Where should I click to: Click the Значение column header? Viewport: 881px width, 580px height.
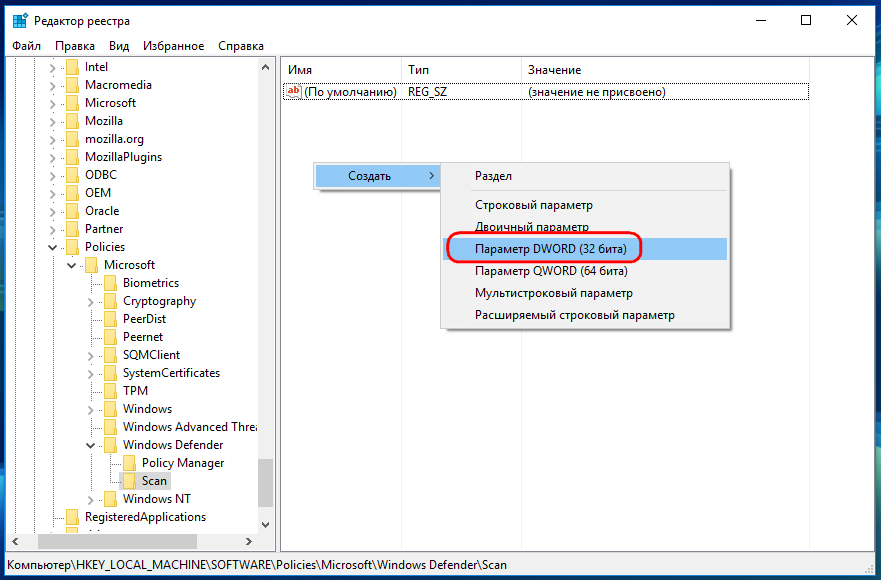click(665, 70)
